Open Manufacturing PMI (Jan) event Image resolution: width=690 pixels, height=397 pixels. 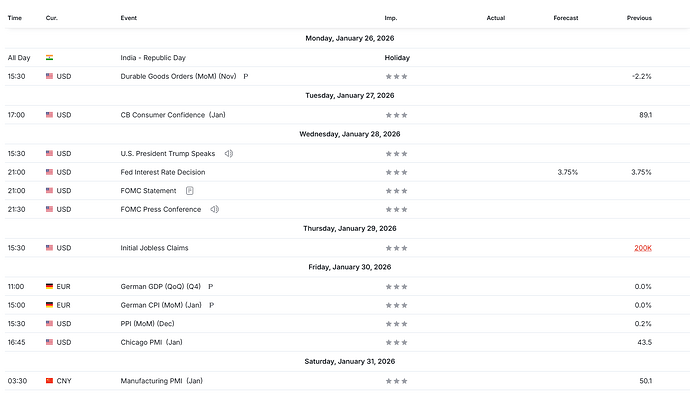(x=161, y=381)
